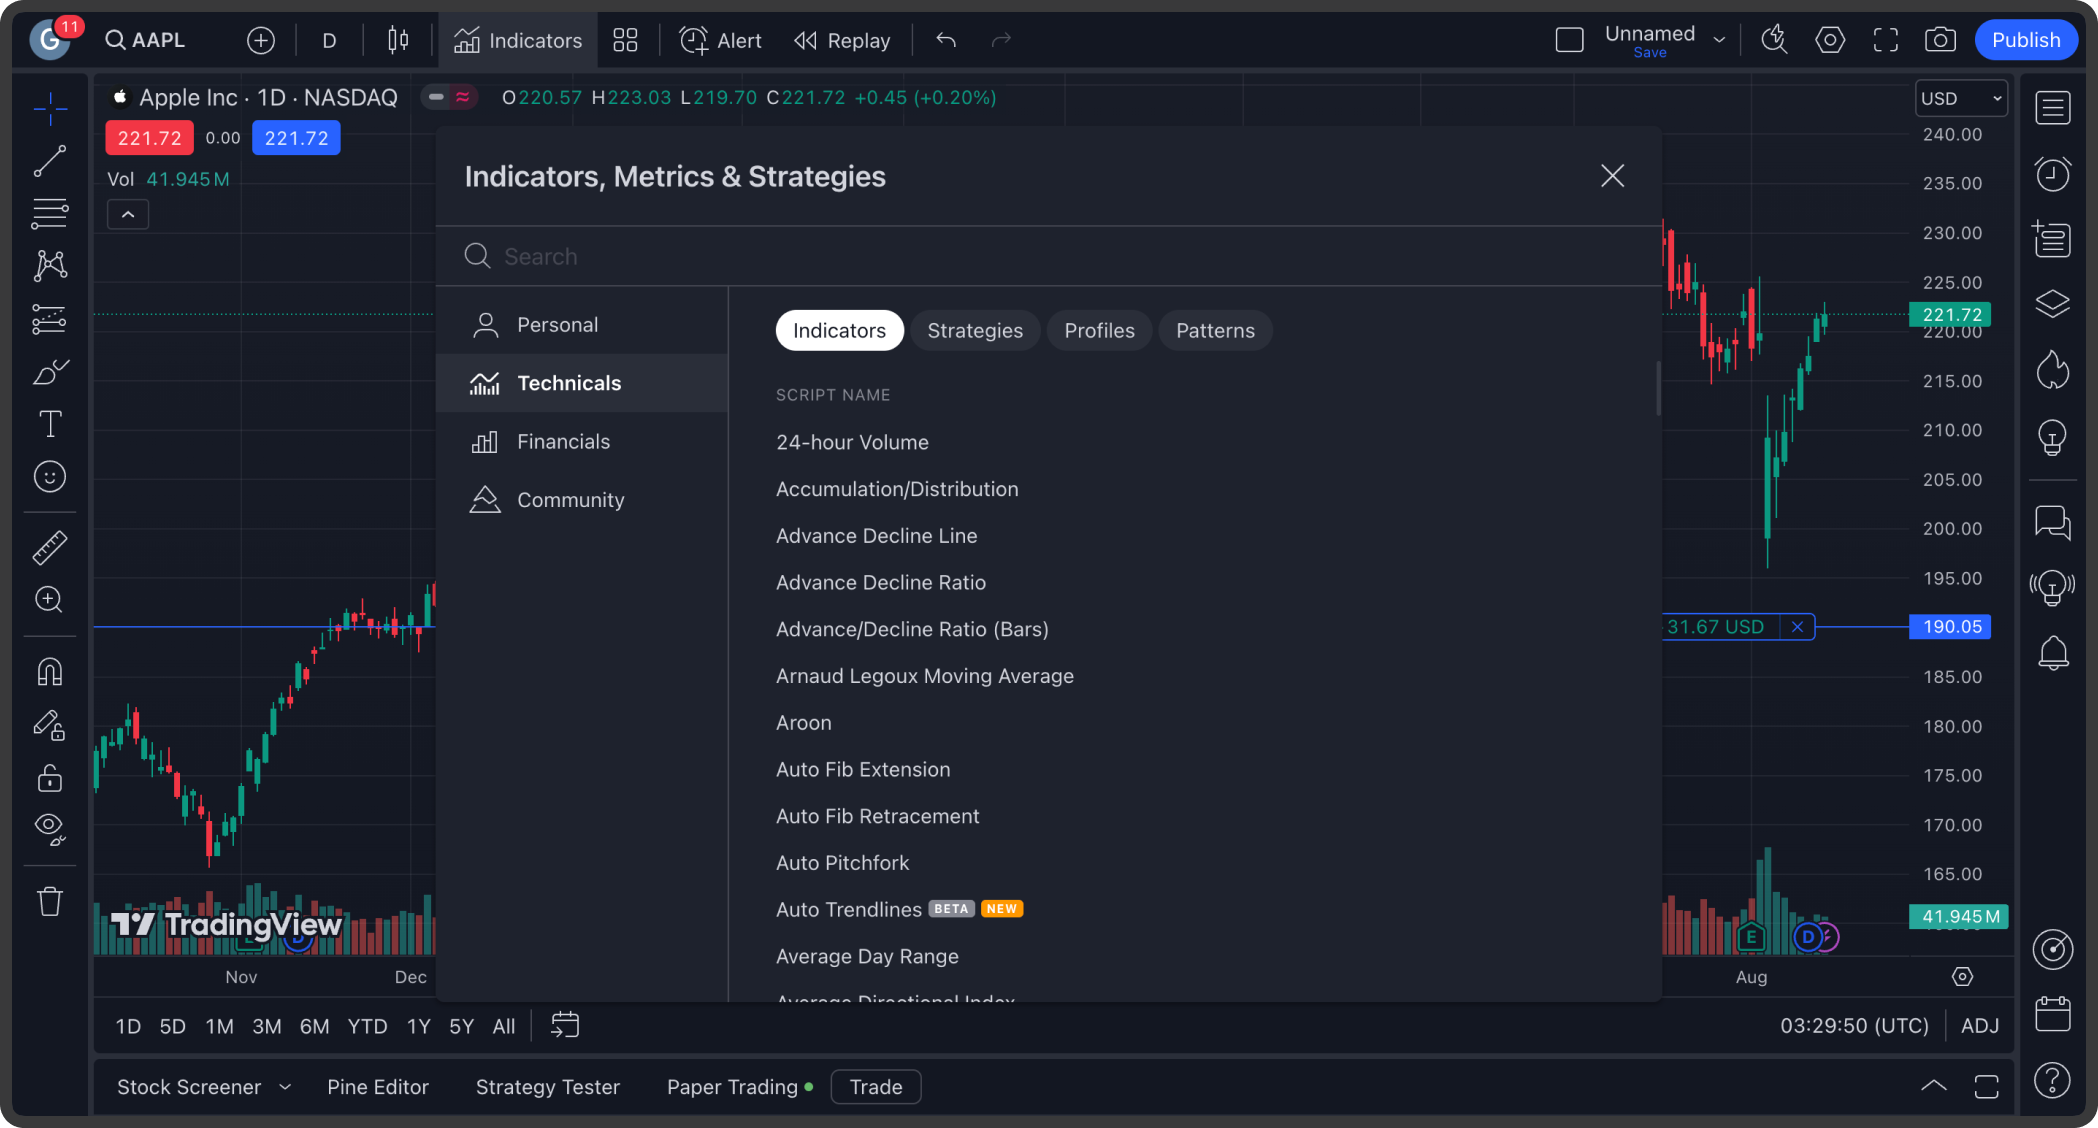Expand the Unnamed layout dropdown arrow
The height and width of the screenshot is (1128, 2098).
[1719, 40]
